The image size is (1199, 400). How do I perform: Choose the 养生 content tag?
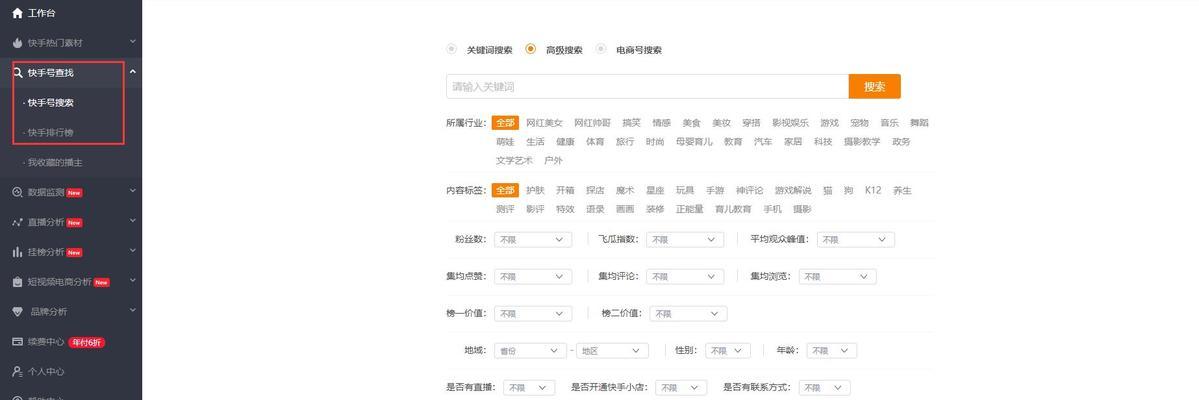pos(902,190)
